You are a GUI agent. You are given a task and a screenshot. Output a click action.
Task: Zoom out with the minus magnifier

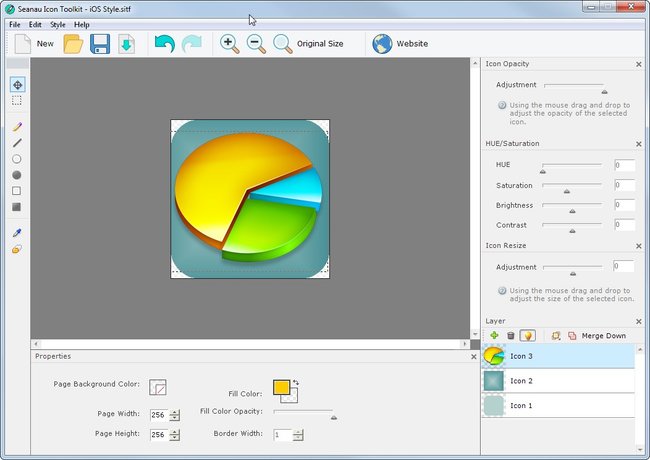point(256,44)
